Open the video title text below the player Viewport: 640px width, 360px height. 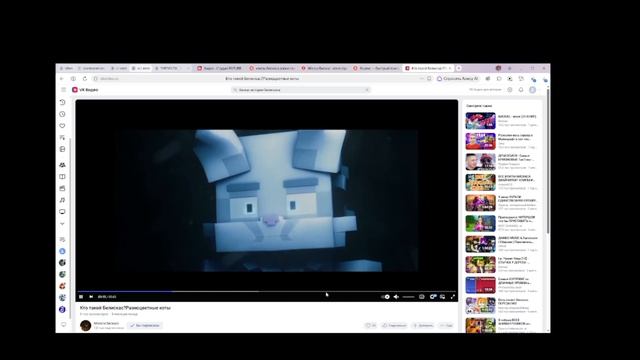pos(125,308)
